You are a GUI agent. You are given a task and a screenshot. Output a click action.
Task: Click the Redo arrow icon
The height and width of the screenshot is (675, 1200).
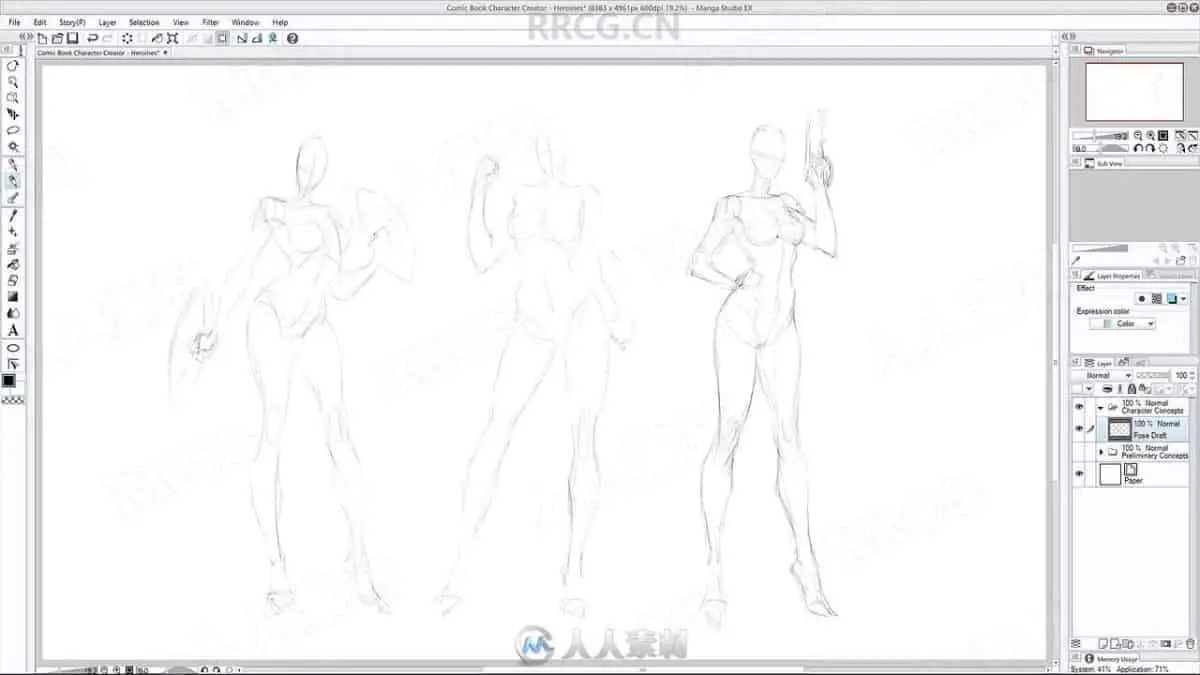[107, 38]
